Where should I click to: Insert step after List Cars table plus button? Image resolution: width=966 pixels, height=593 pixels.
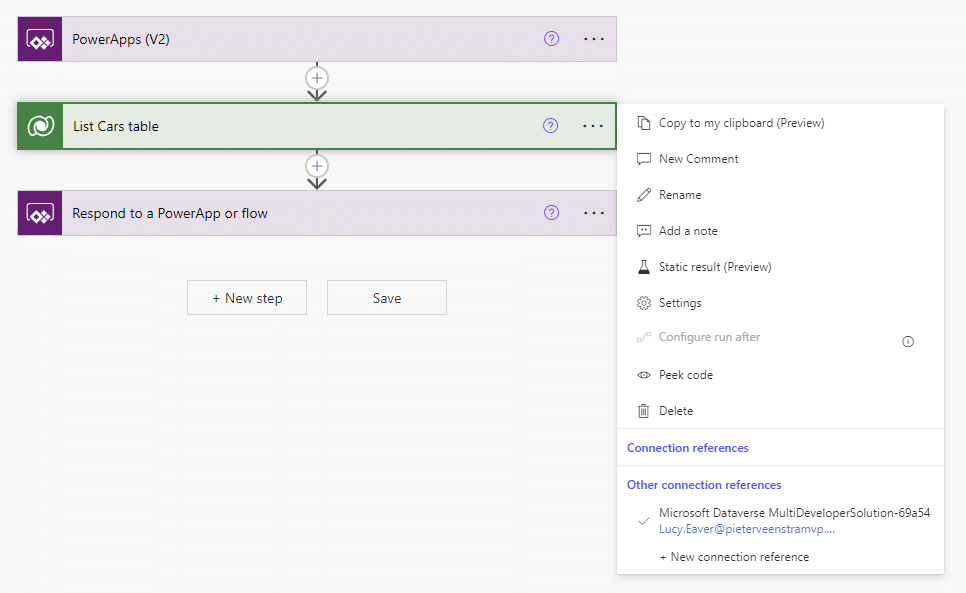click(317, 166)
